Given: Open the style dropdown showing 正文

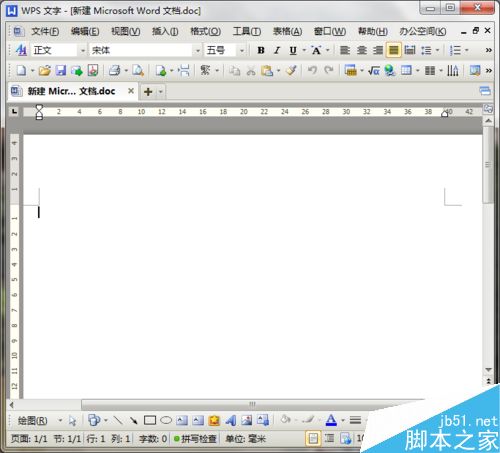Looking at the screenshot, I should click(x=82, y=51).
